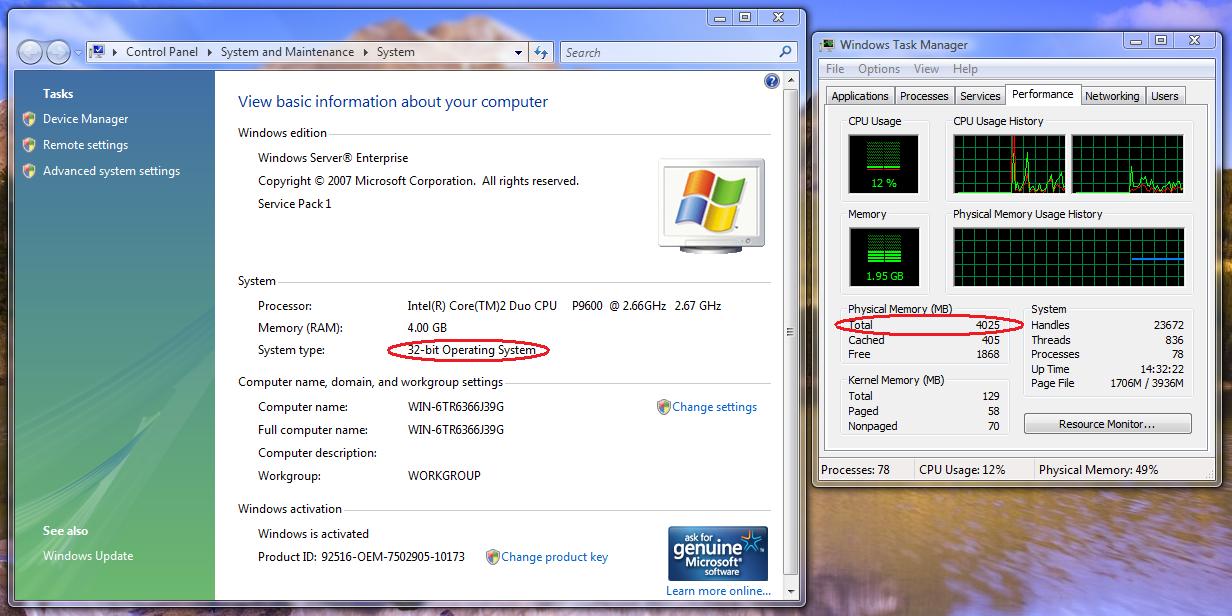Screen dimensions: 1232x616
Task: Go to System and Maintenance breadcrumb
Action: pyautogui.click(x=287, y=52)
